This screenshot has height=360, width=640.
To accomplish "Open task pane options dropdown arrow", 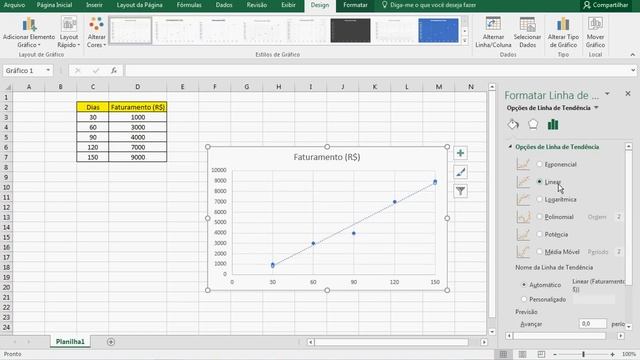I will pyautogui.click(x=607, y=94).
